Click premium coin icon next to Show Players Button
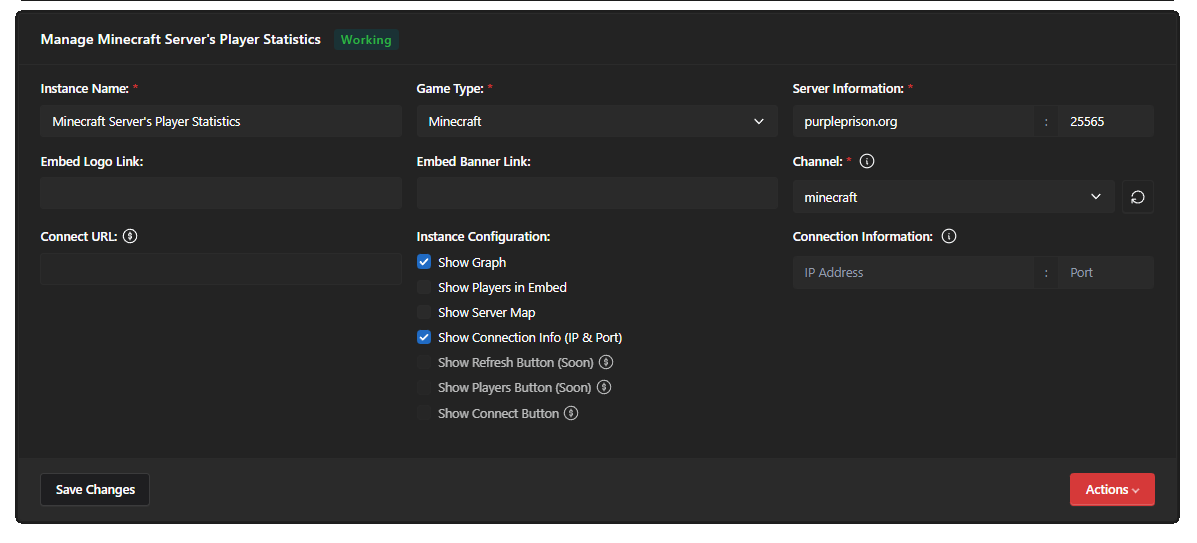This screenshot has height=543, width=1197. (x=604, y=387)
